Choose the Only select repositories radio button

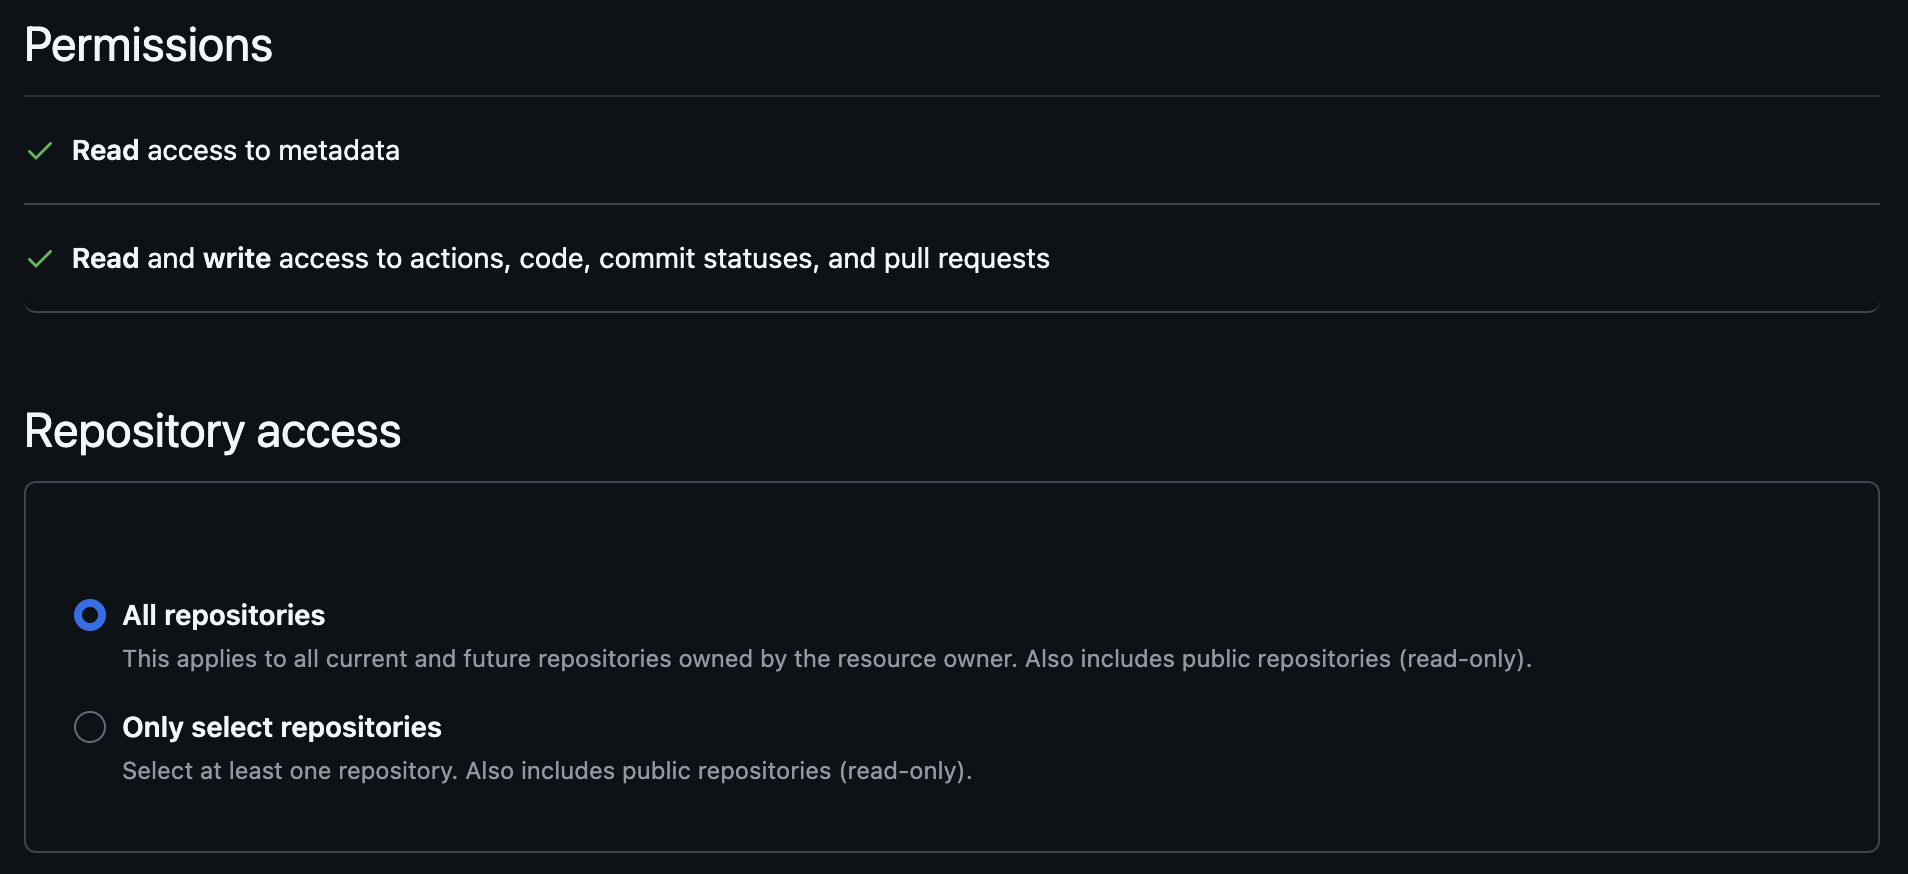click(x=90, y=727)
